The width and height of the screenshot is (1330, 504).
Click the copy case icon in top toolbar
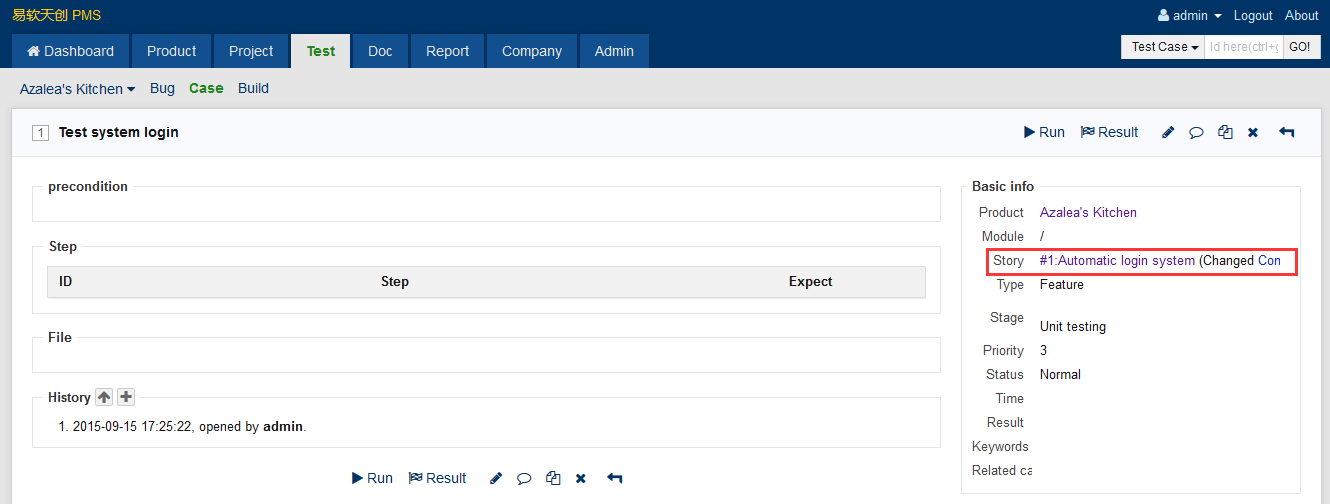click(x=1225, y=132)
